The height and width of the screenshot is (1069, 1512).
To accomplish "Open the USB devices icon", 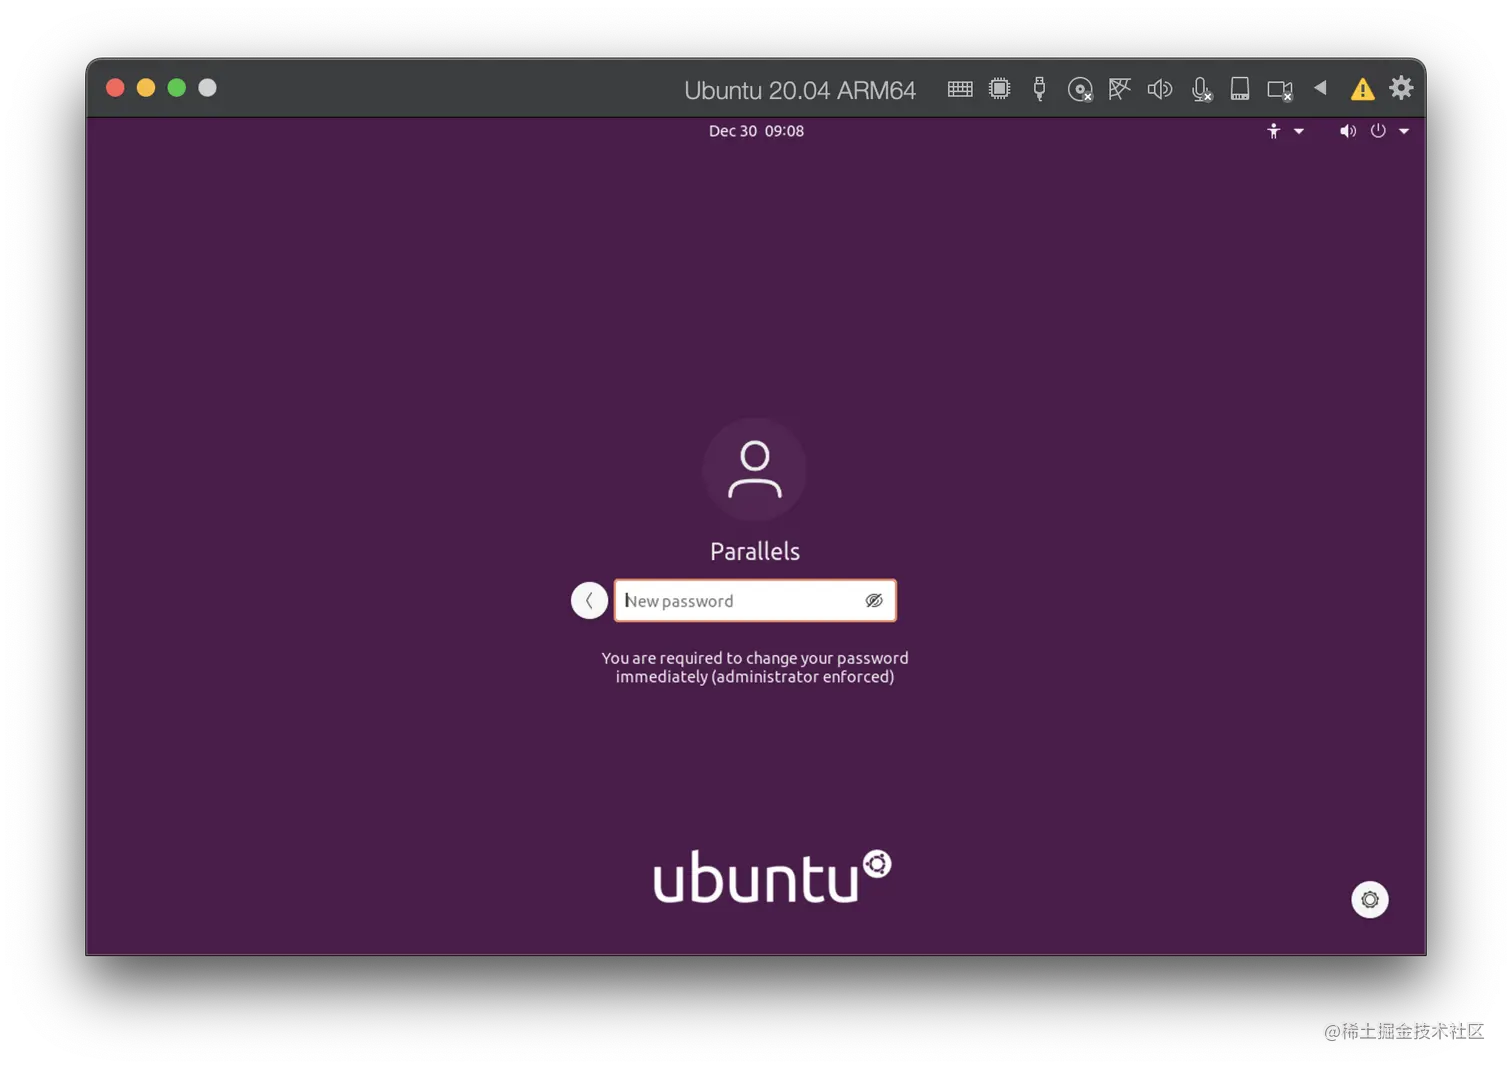I will pos(1039,89).
